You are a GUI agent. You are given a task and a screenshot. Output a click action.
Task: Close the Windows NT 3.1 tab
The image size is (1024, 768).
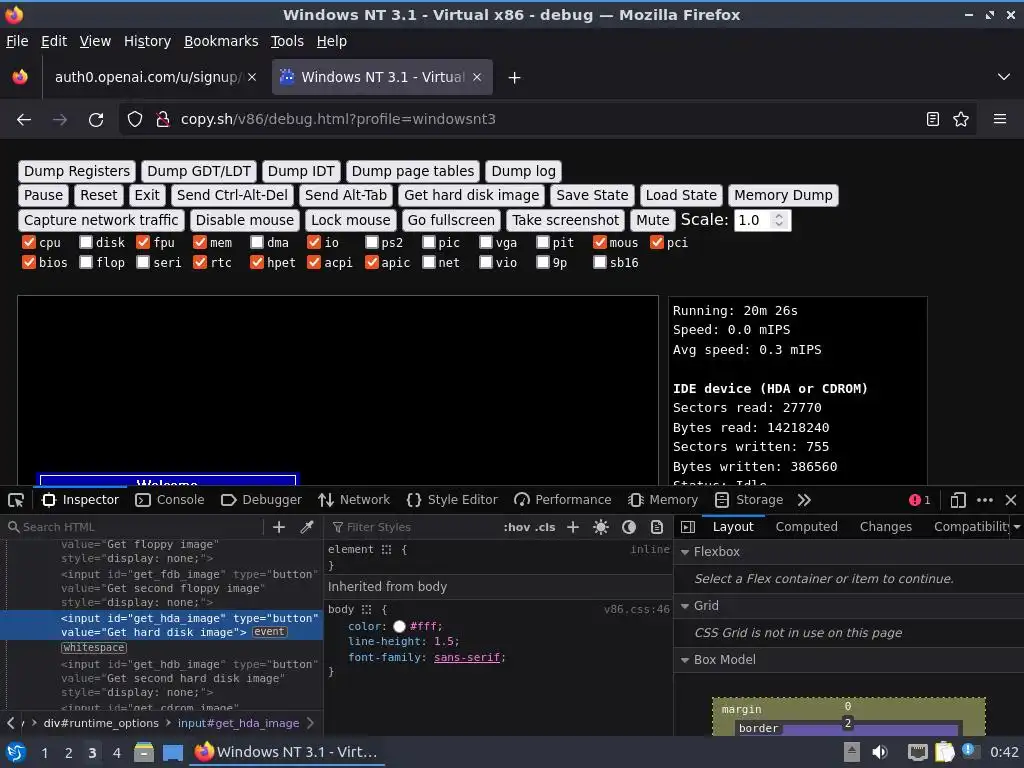[477, 77]
